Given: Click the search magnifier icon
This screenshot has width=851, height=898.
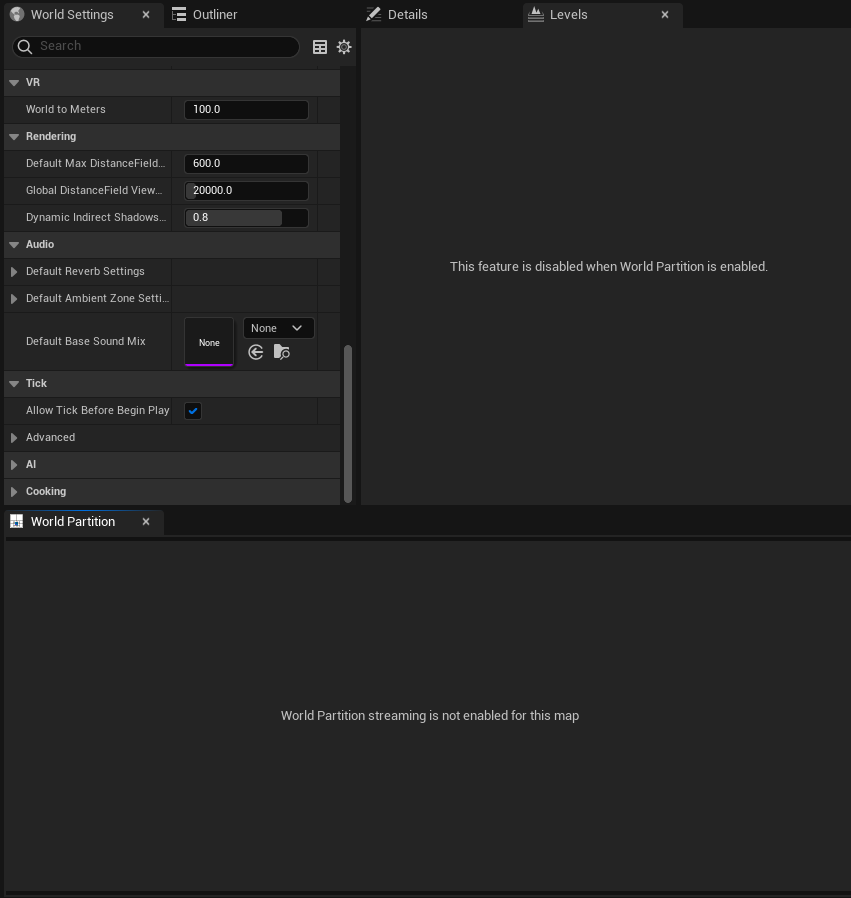Looking at the screenshot, I should click(25, 46).
